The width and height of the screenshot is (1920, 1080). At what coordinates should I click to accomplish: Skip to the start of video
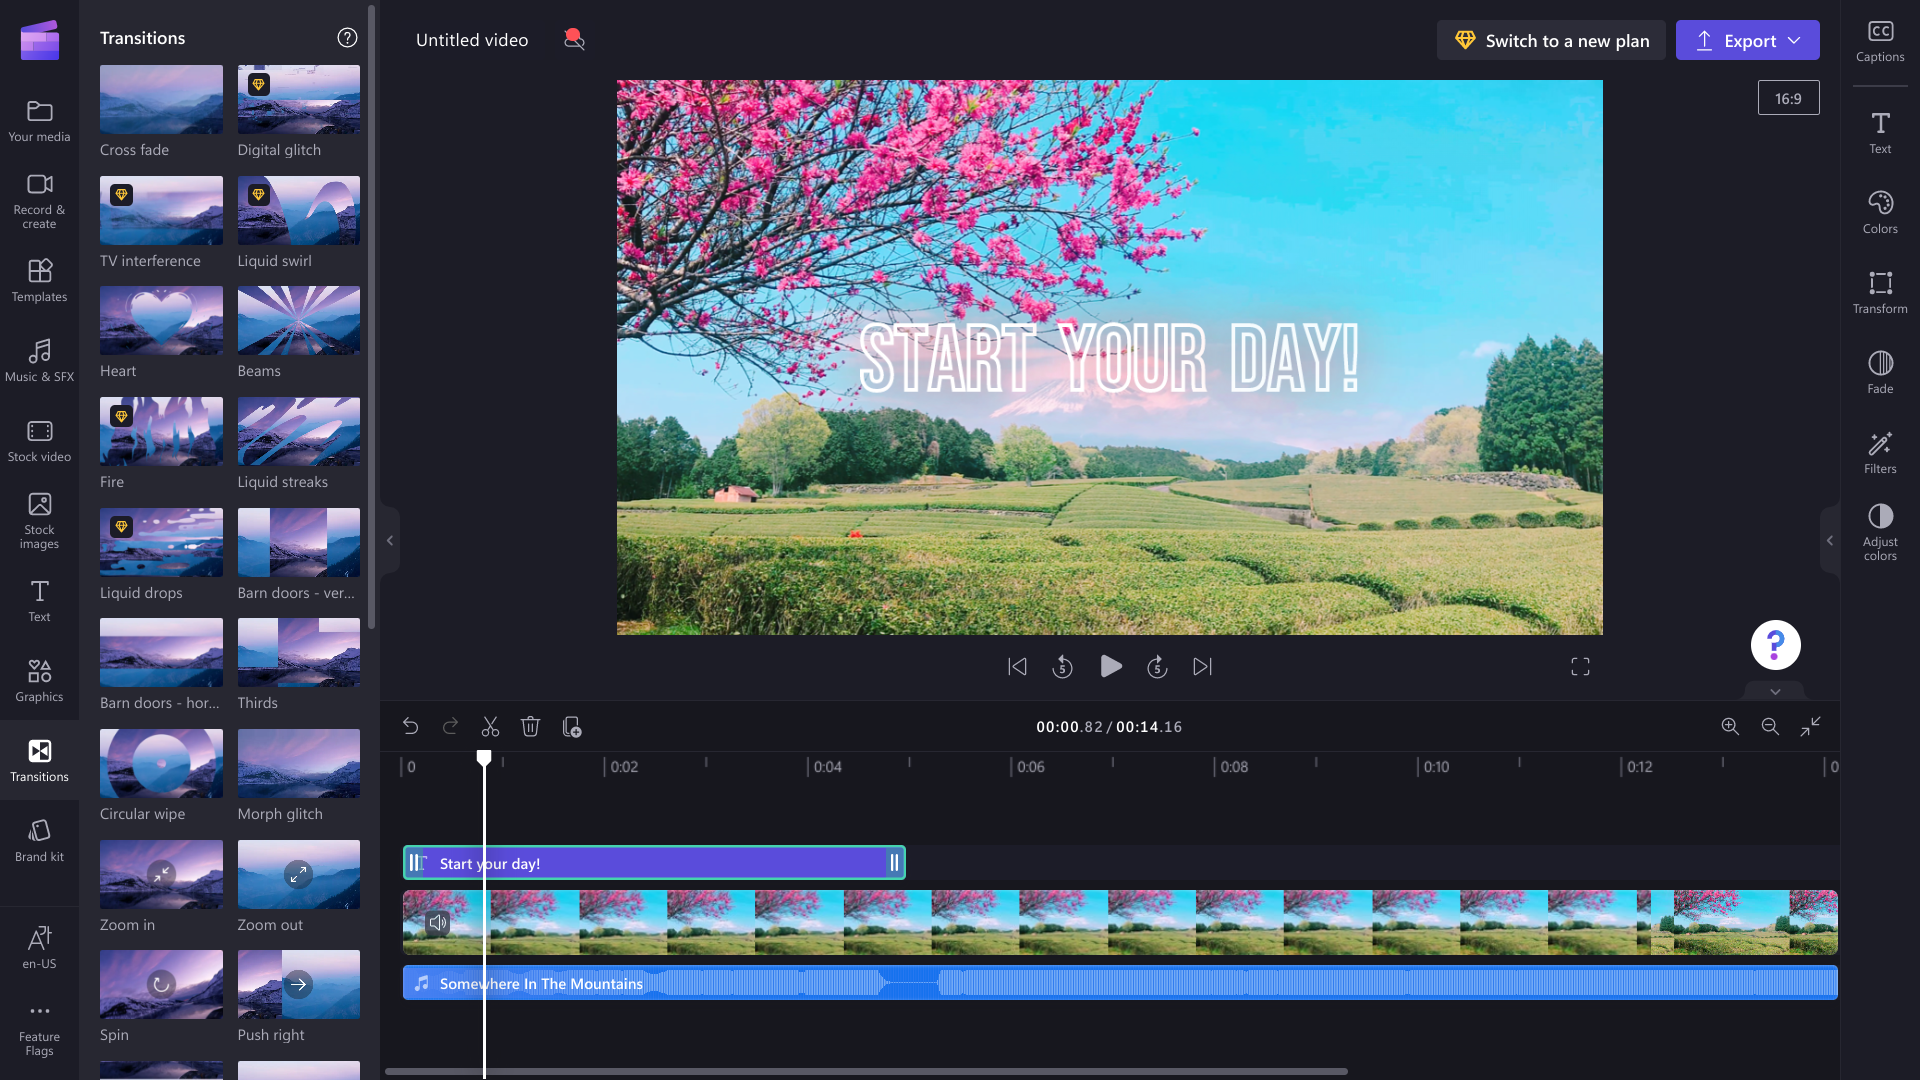tap(1017, 667)
